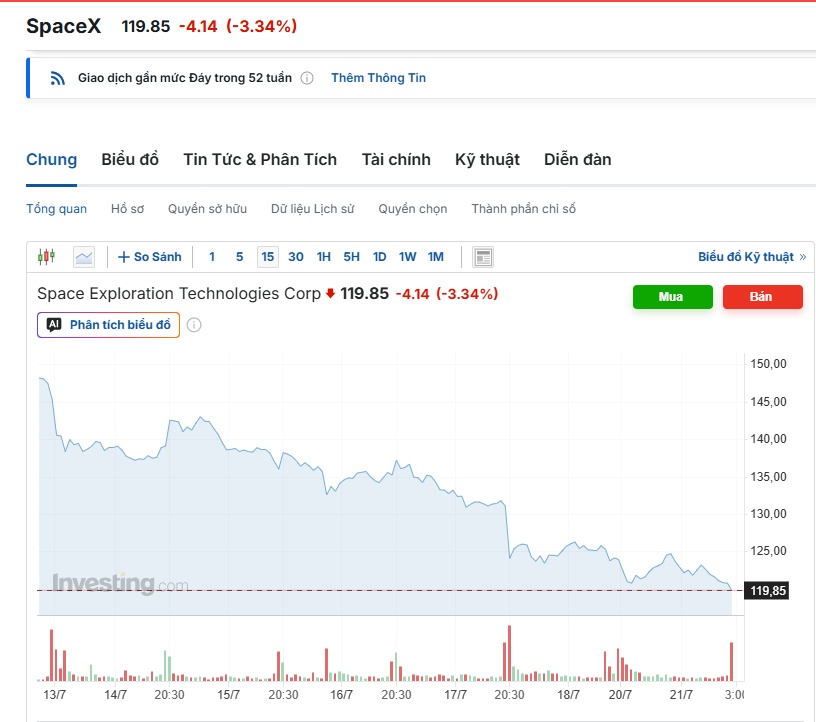Click the last red volume bar near 3:00
The width and height of the screenshot is (816, 722).
coord(732,662)
